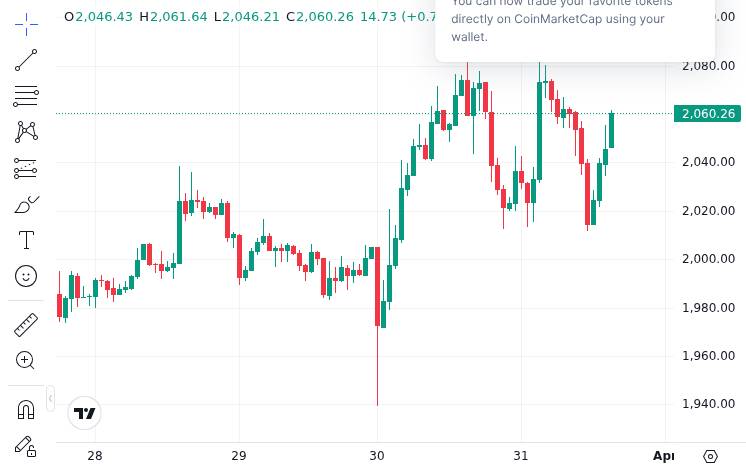Select the text annotation tool
Viewport: 746px width, 470px height.
point(26,240)
